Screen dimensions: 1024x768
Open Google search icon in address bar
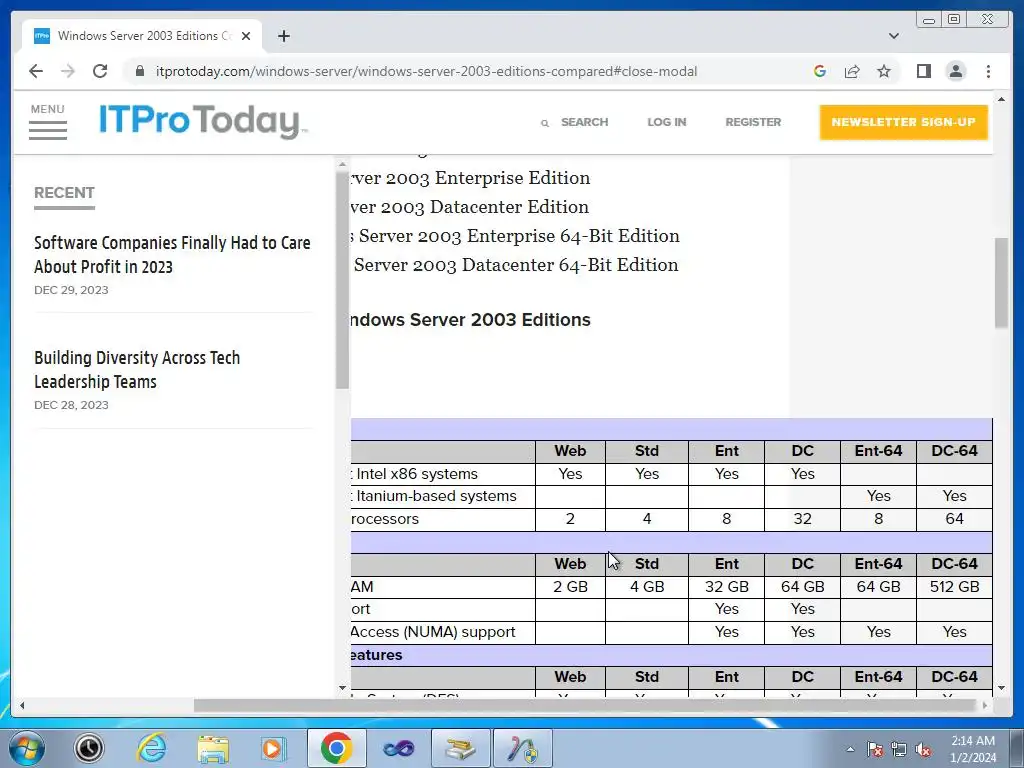tap(820, 71)
